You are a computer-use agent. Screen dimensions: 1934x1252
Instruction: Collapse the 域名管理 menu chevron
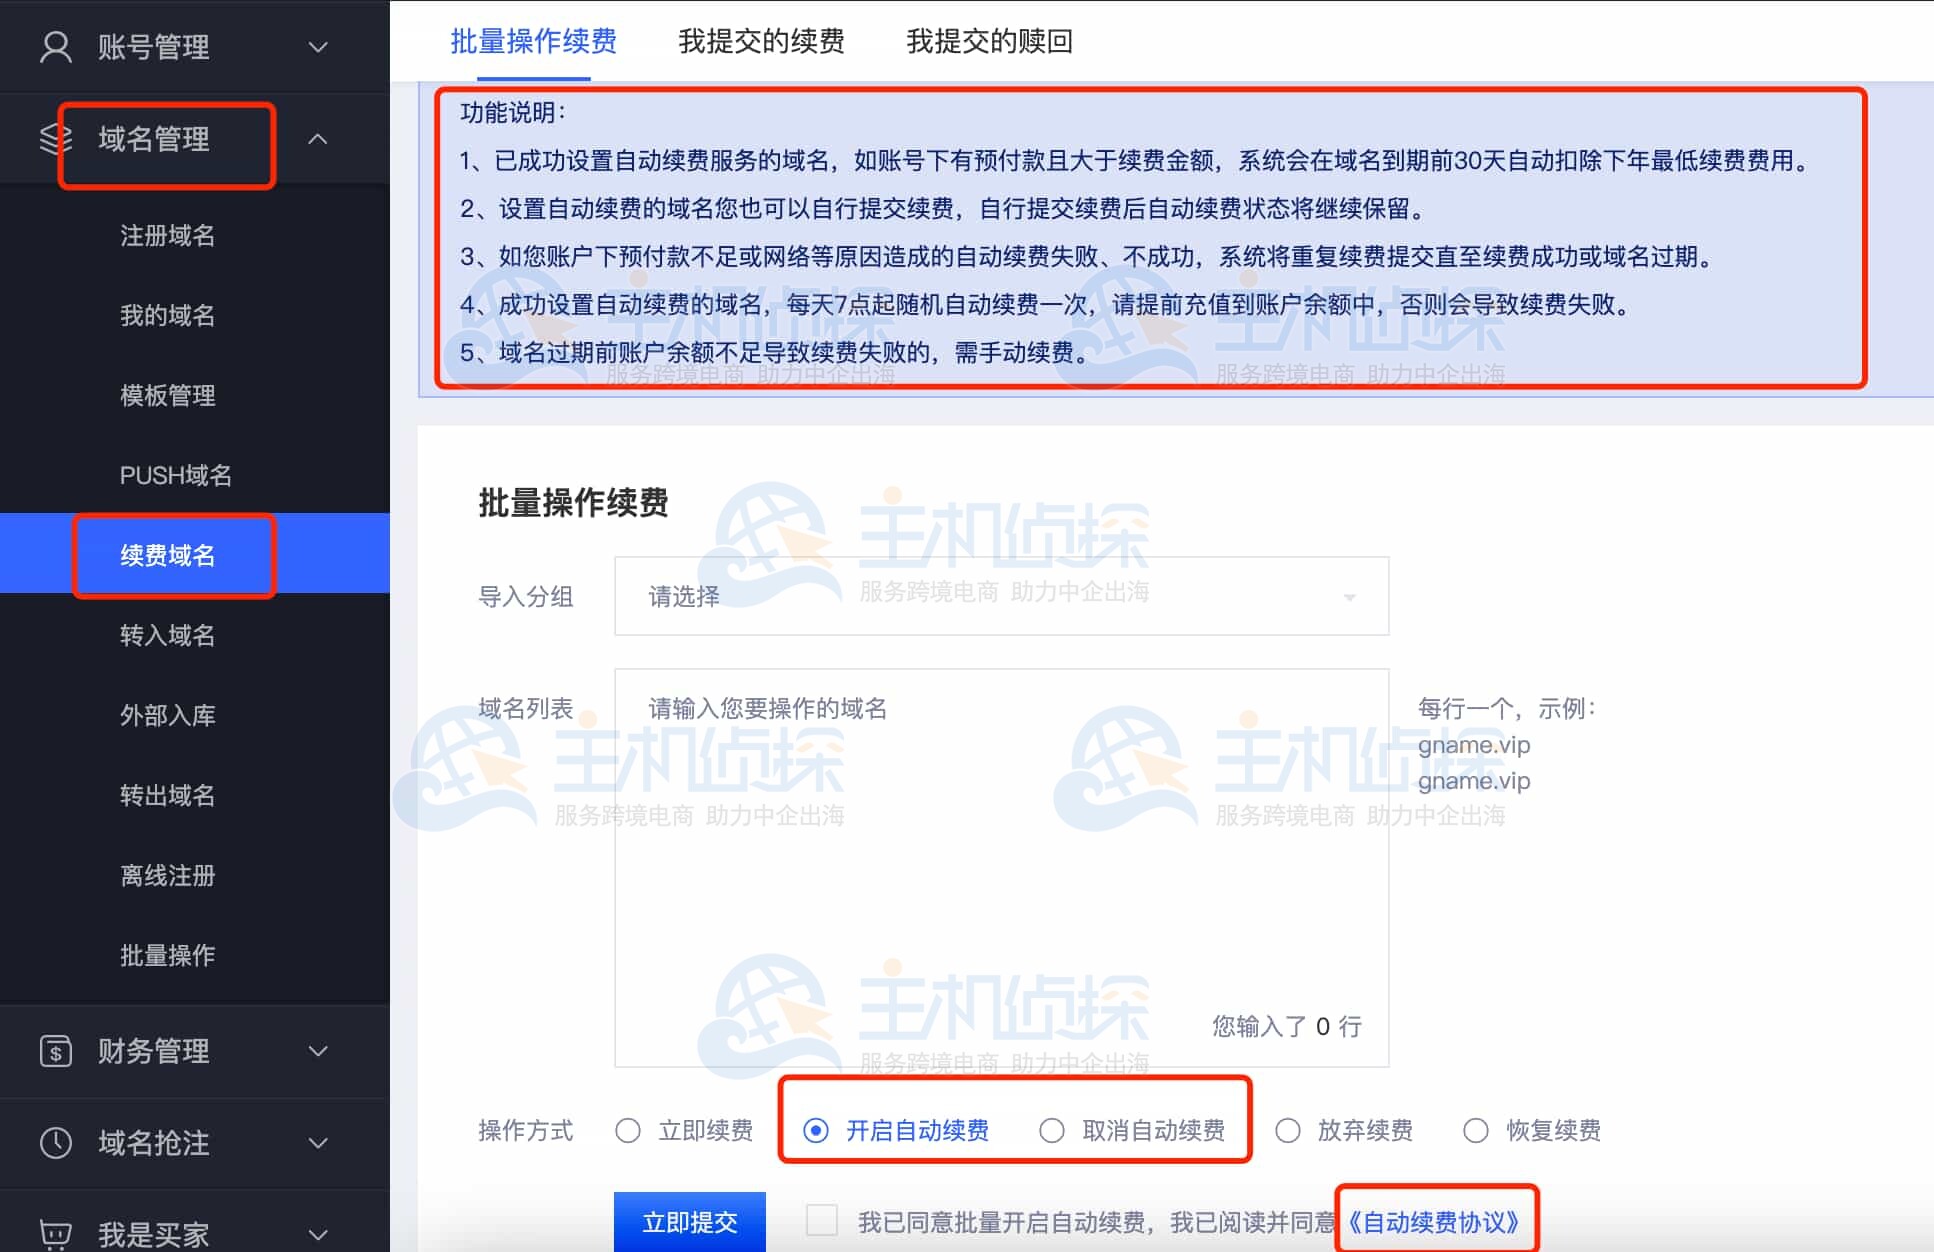[x=318, y=139]
